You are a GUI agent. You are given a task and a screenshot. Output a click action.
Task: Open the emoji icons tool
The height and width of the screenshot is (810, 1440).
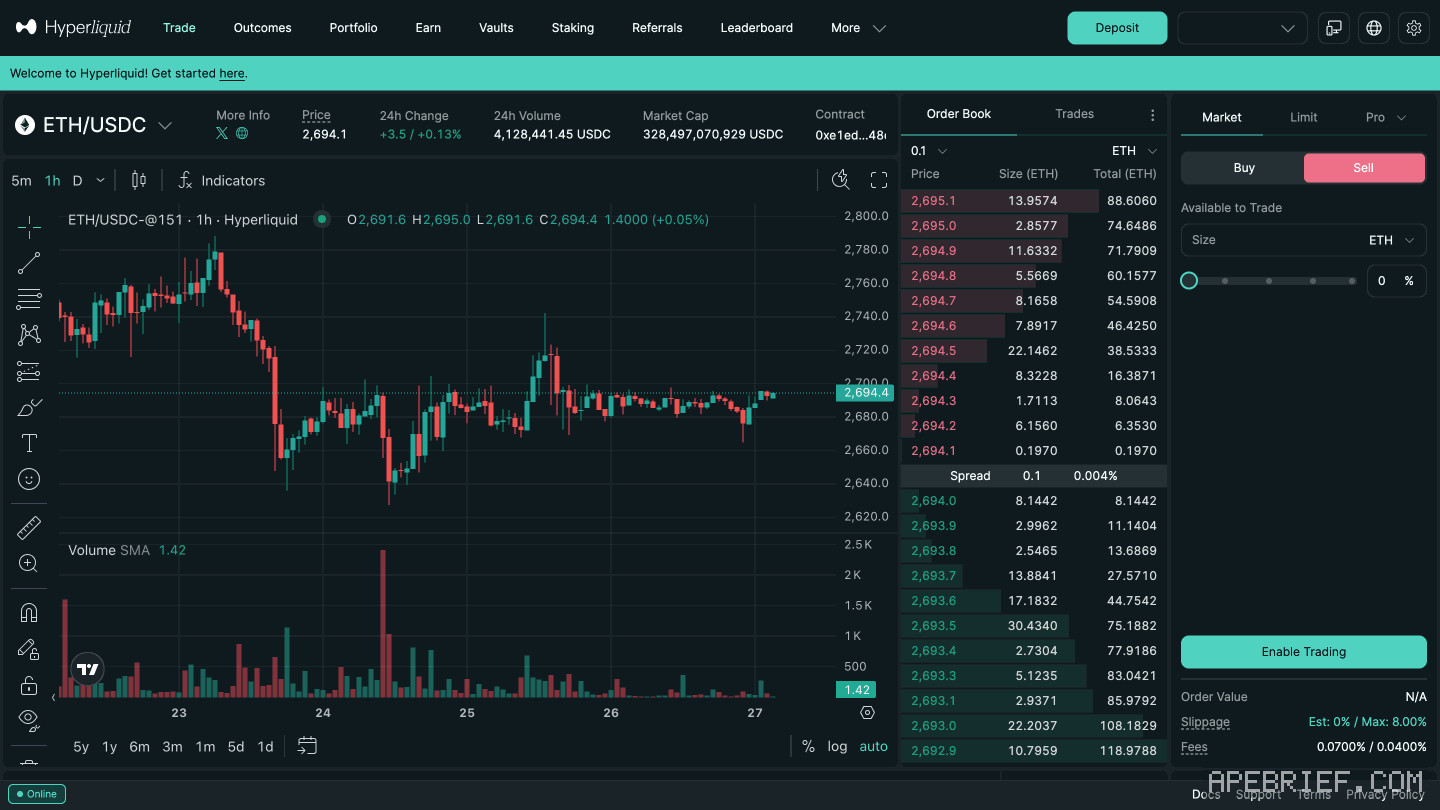[x=29, y=480]
